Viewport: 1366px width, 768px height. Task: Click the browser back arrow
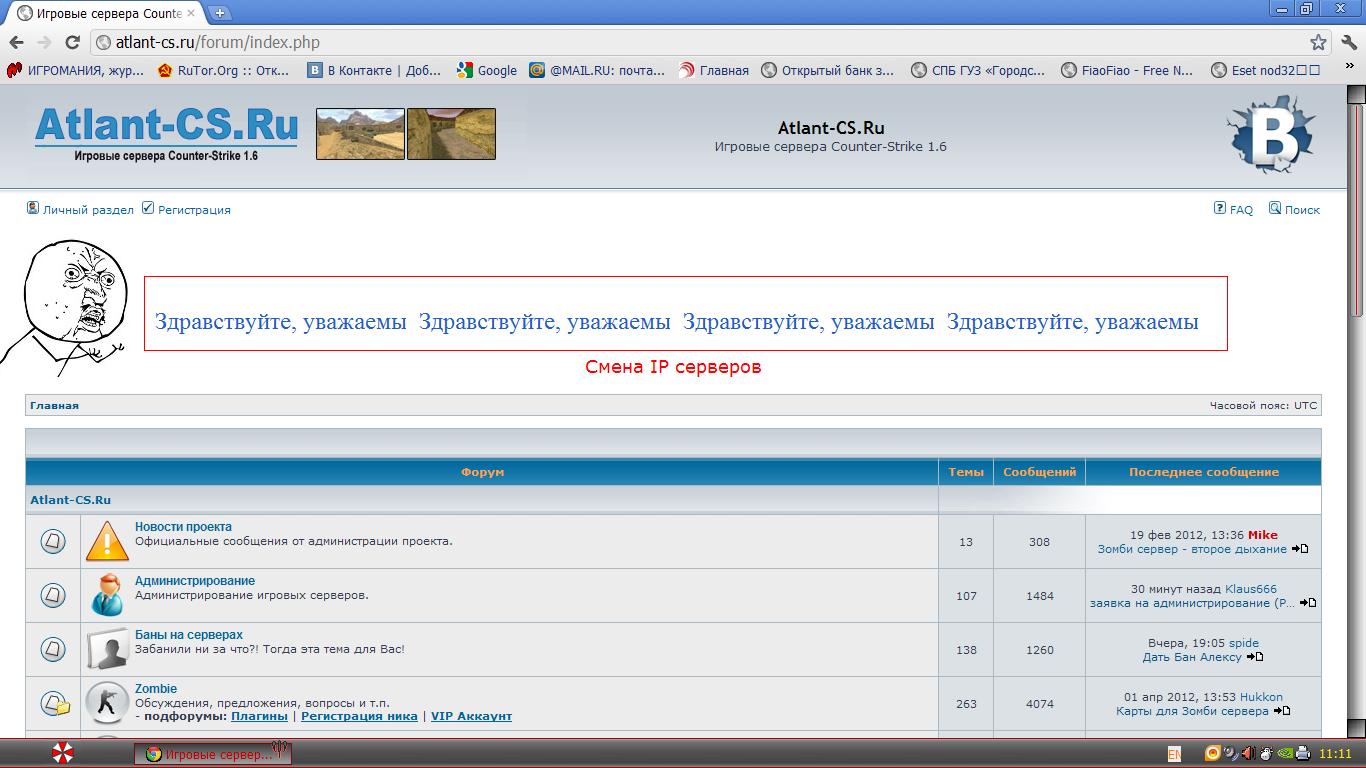coord(16,42)
